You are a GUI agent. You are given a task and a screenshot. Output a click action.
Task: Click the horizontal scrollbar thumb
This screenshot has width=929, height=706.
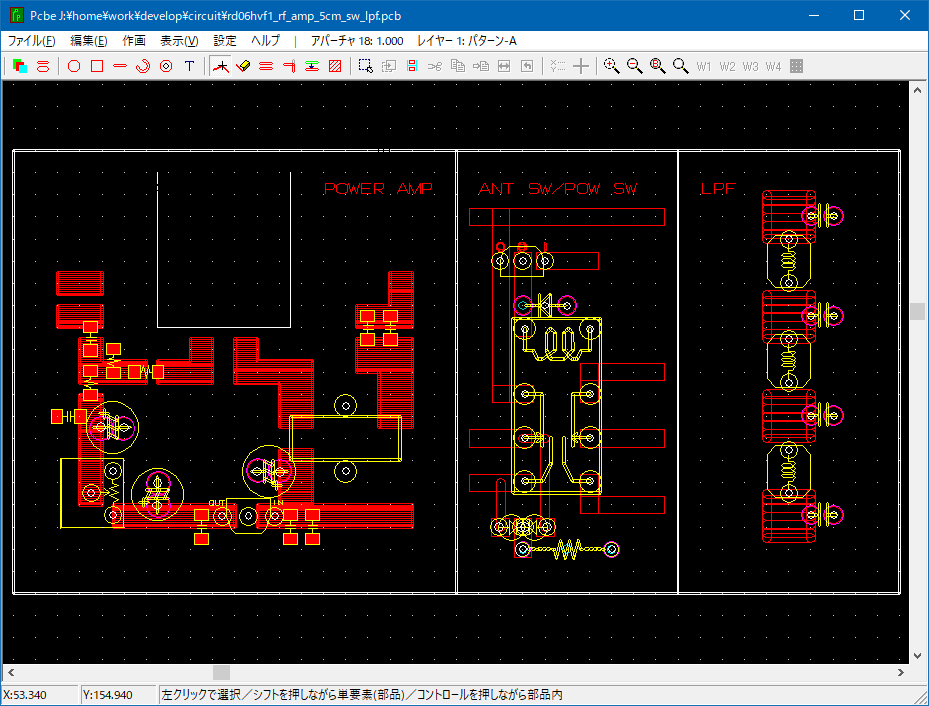(221, 672)
